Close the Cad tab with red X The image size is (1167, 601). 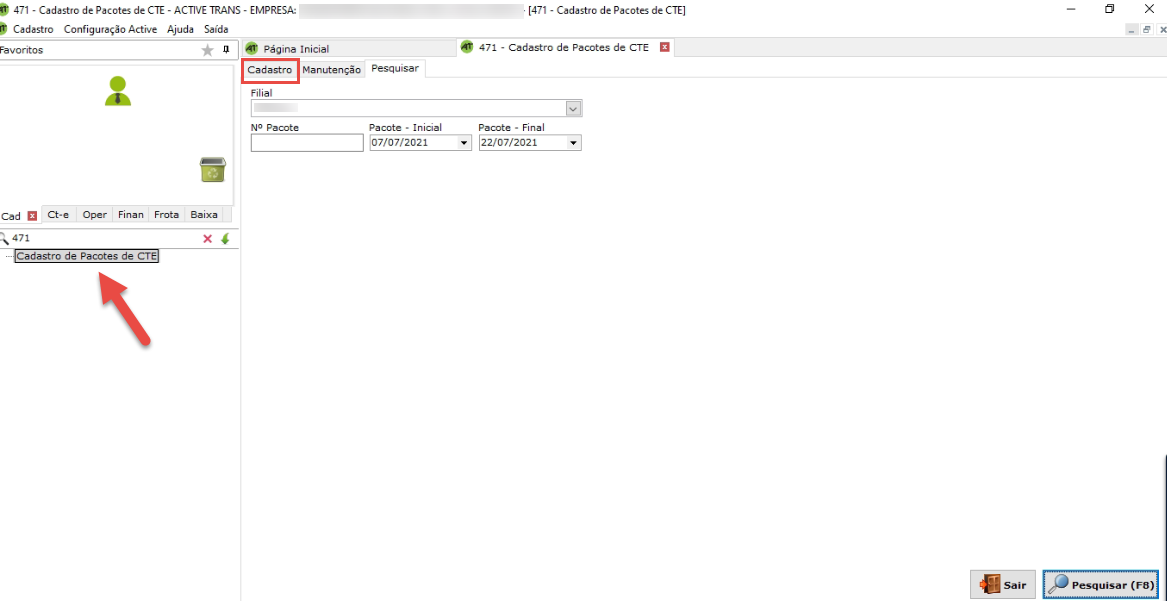tap(32, 215)
